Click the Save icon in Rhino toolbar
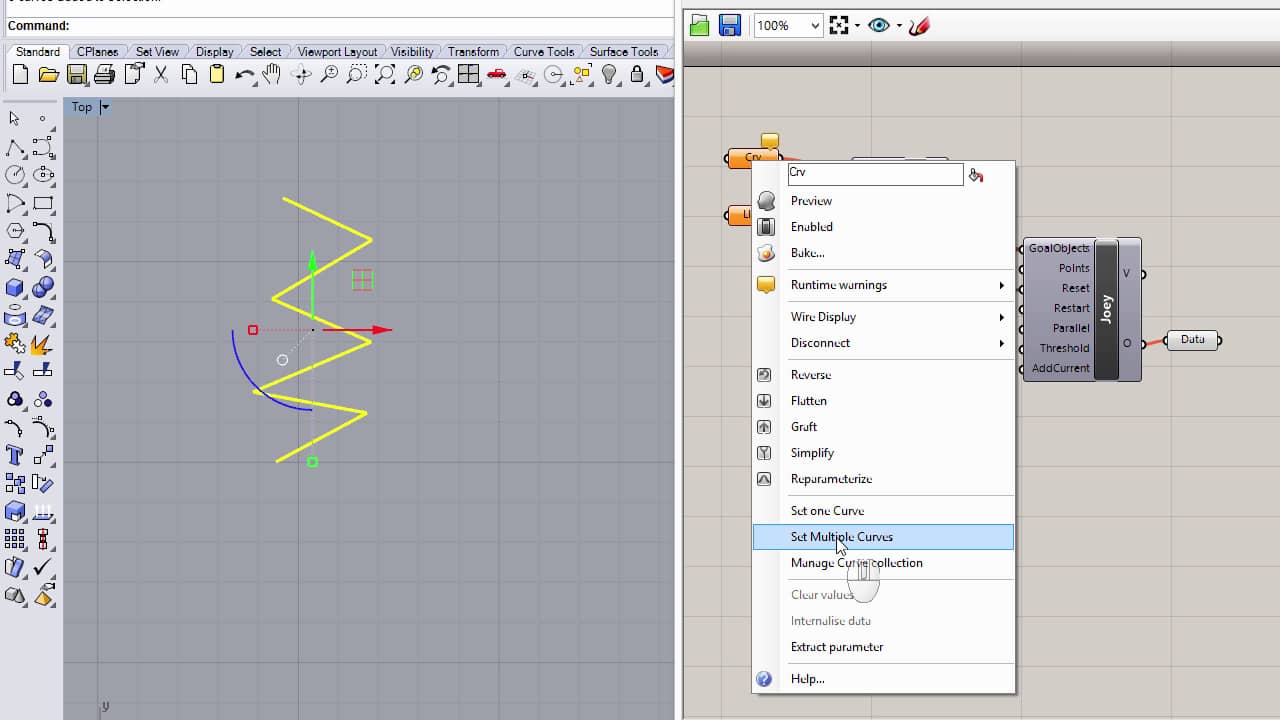1280x720 pixels. [76, 75]
